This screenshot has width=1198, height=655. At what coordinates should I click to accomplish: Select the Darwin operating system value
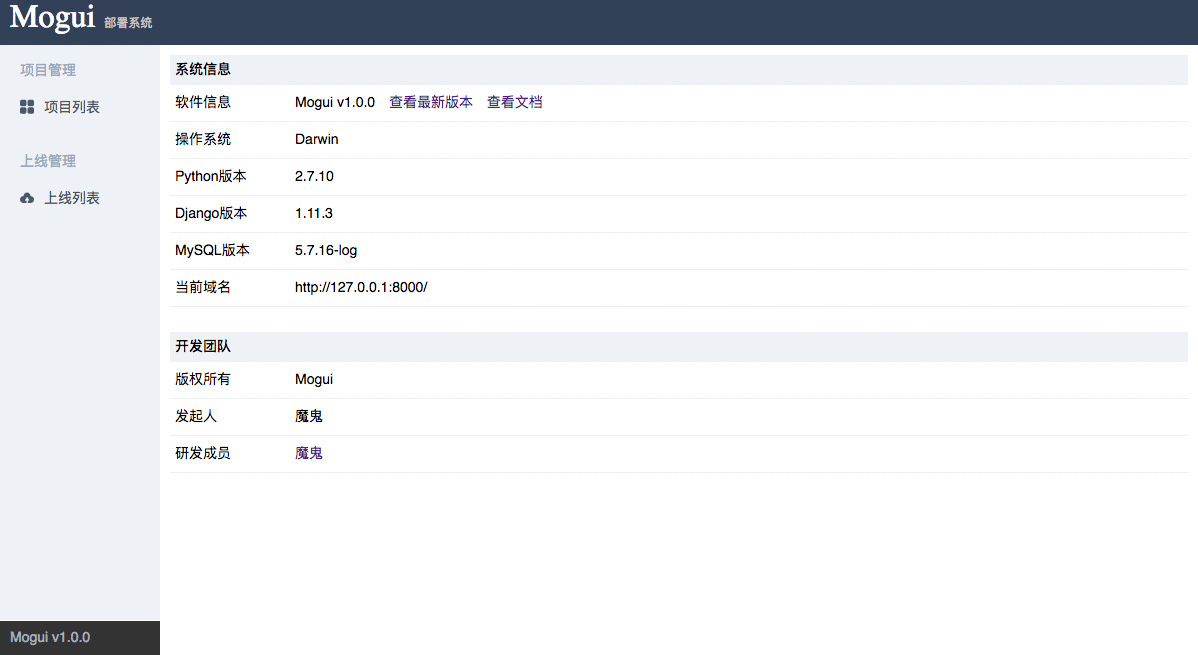click(x=316, y=139)
